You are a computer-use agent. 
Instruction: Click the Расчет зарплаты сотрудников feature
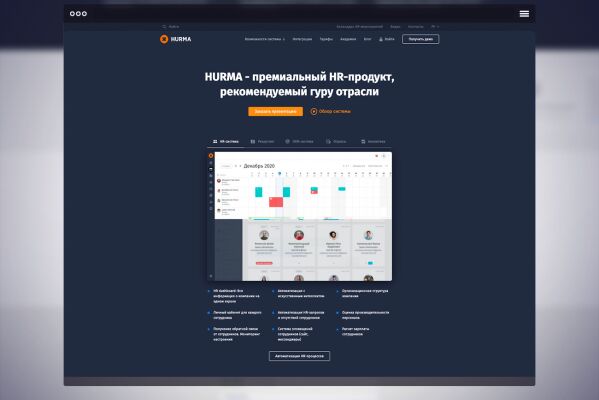(356, 331)
